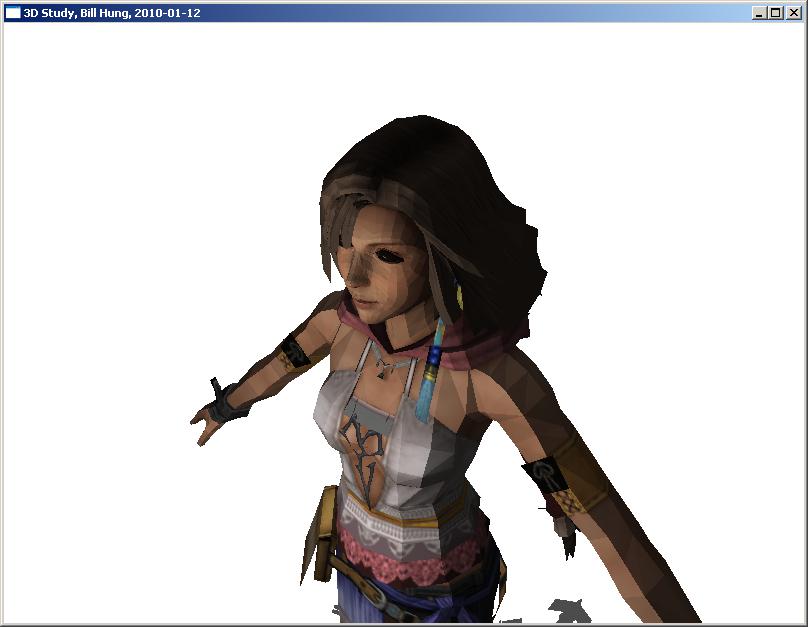The height and width of the screenshot is (627, 808).
Task: Close the 3D Study window
Action: (x=794, y=13)
